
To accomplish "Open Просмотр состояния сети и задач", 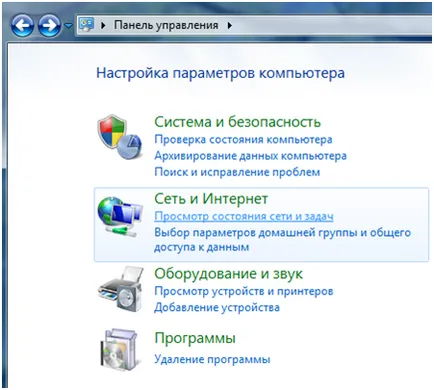I will point(244,216).
